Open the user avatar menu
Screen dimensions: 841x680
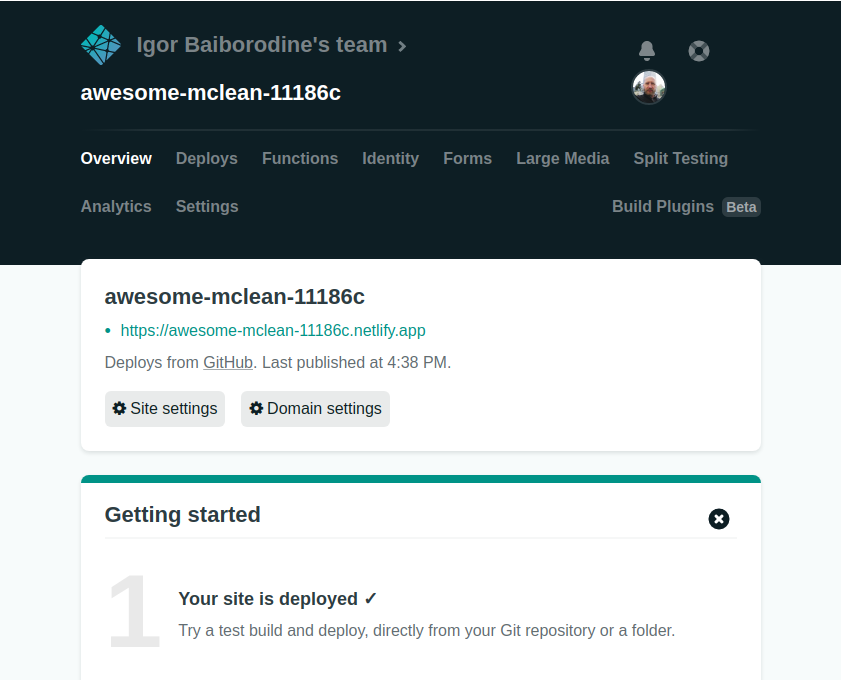point(649,87)
